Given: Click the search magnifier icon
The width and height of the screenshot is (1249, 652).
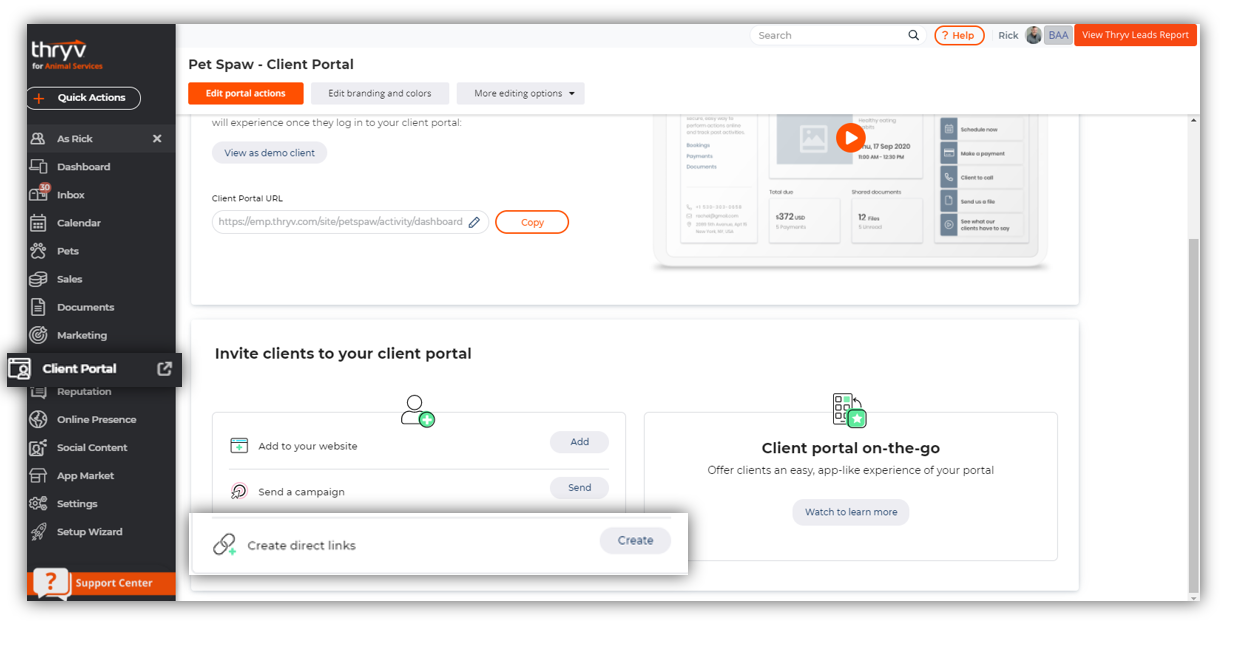Looking at the screenshot, I should click(914, 35).
